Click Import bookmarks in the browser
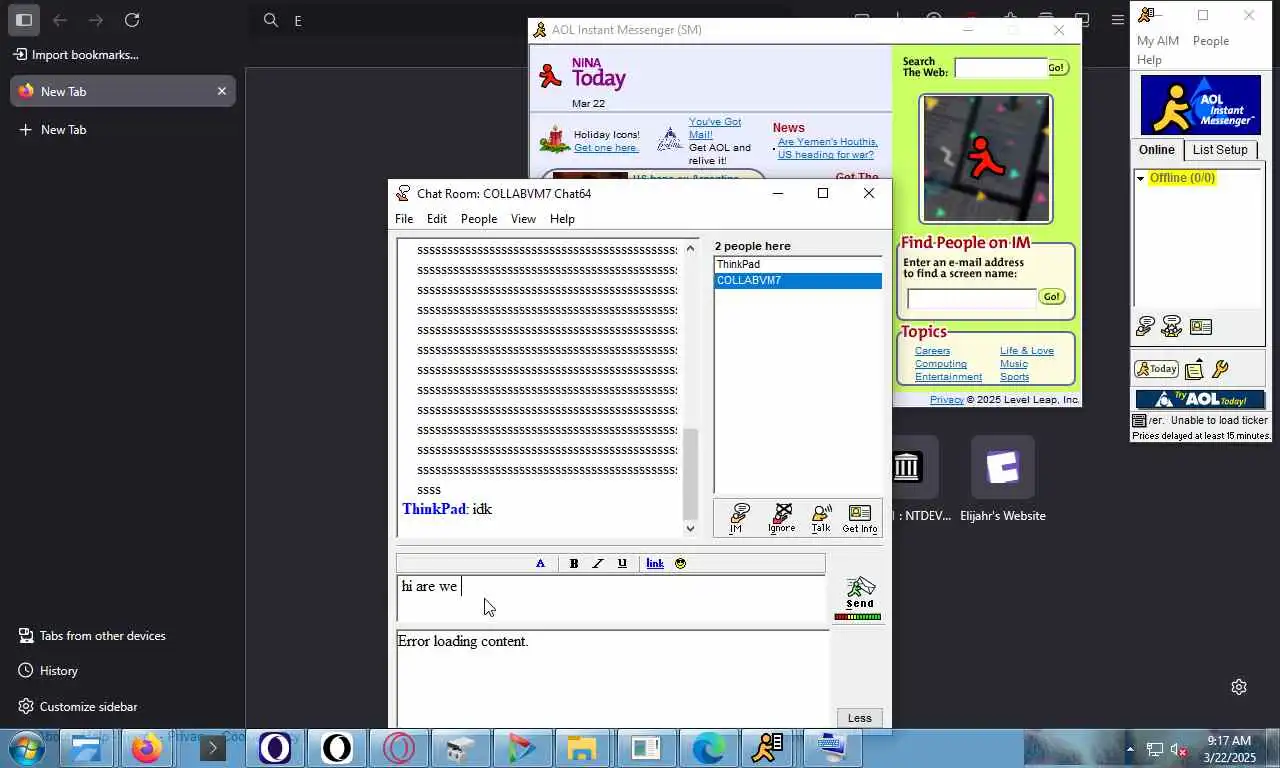The height and width of the screenshot is (768, 1280). coord(76,55)
